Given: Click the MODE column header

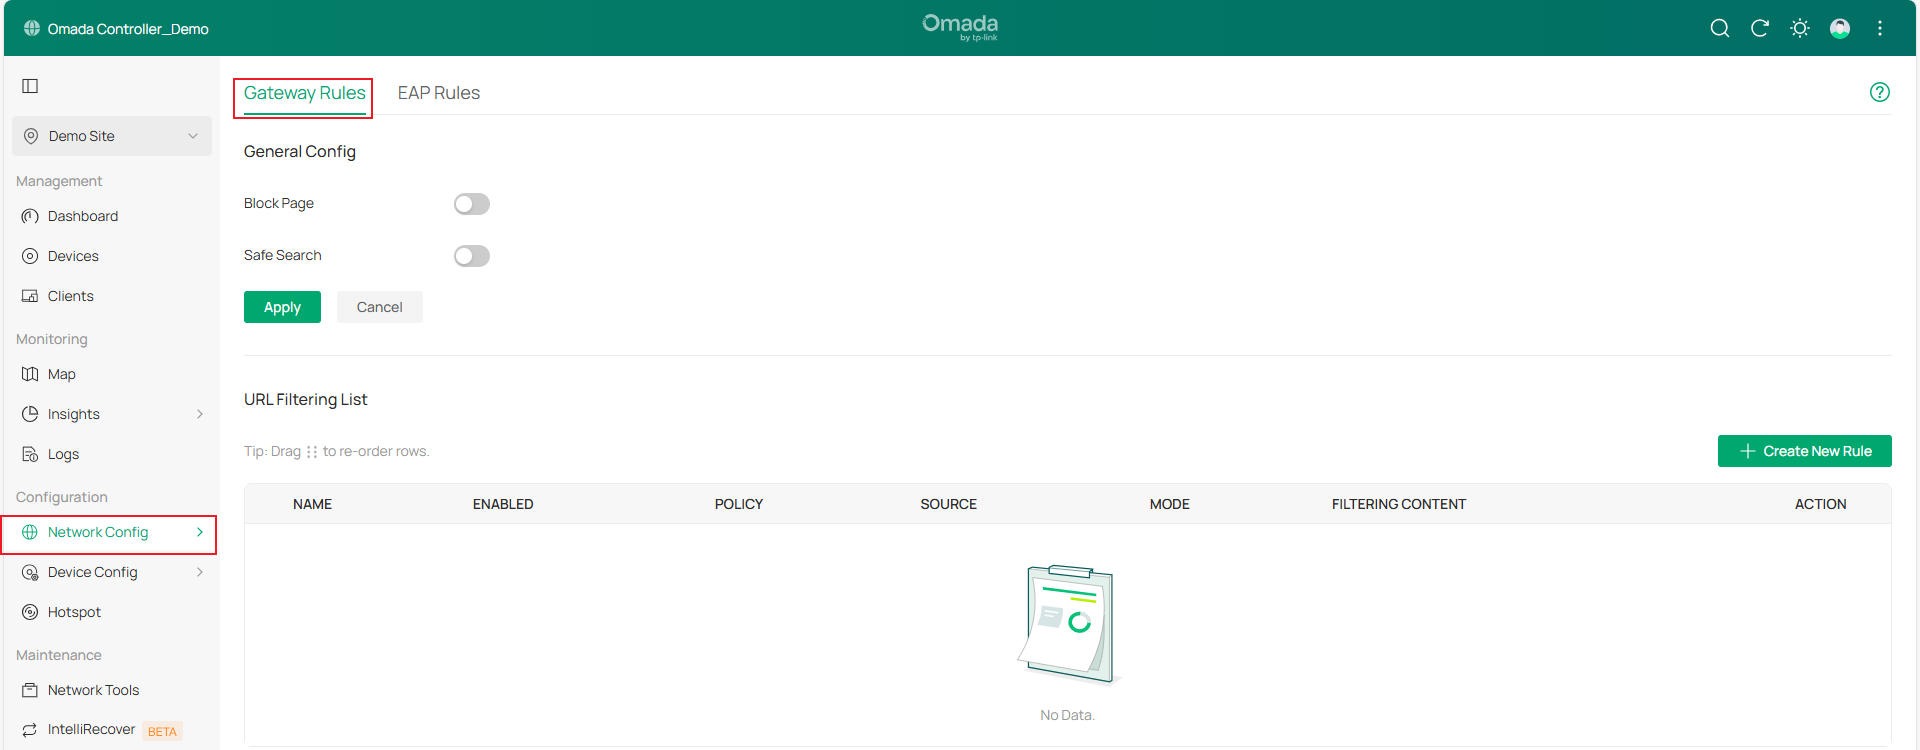Looking at the screenshot, I should pos(1170,504).
